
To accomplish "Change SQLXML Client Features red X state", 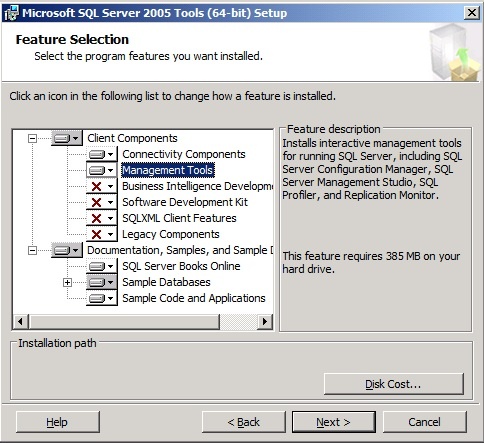I will tap(102, 218).
